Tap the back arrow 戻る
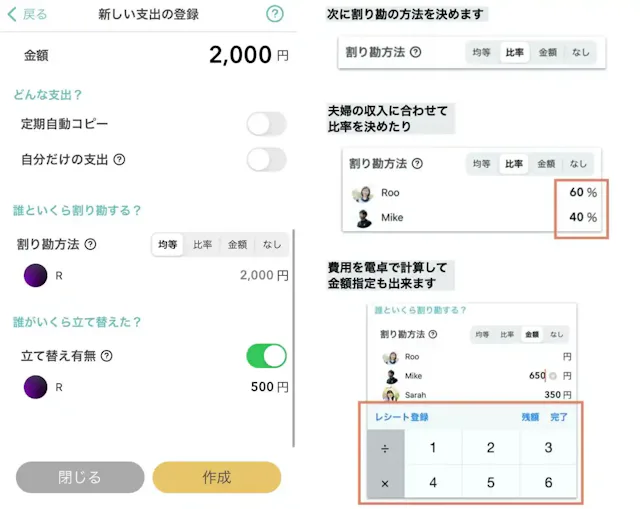 28,15
